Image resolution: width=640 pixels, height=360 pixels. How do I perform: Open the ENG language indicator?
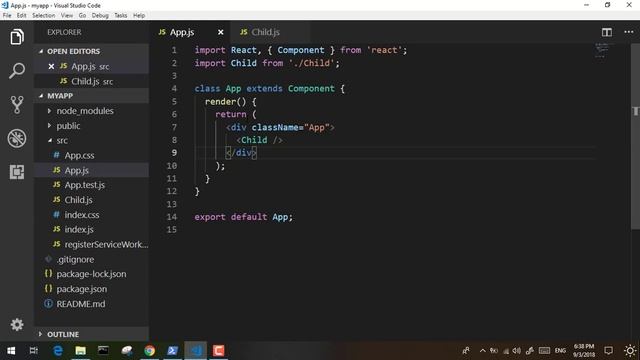[x=560, y=351]
